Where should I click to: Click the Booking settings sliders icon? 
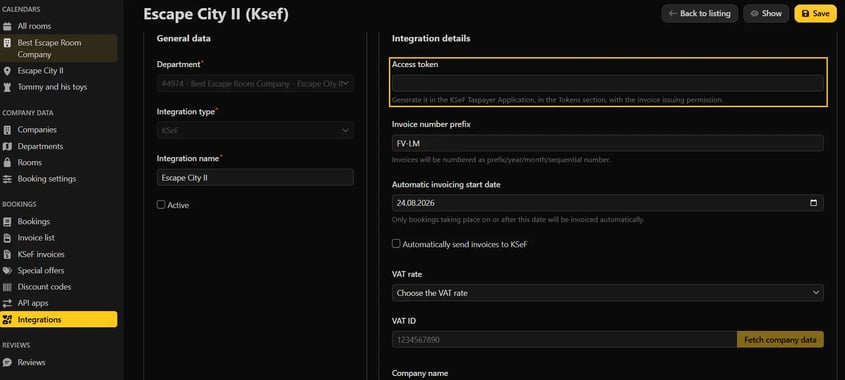(8, 178)
